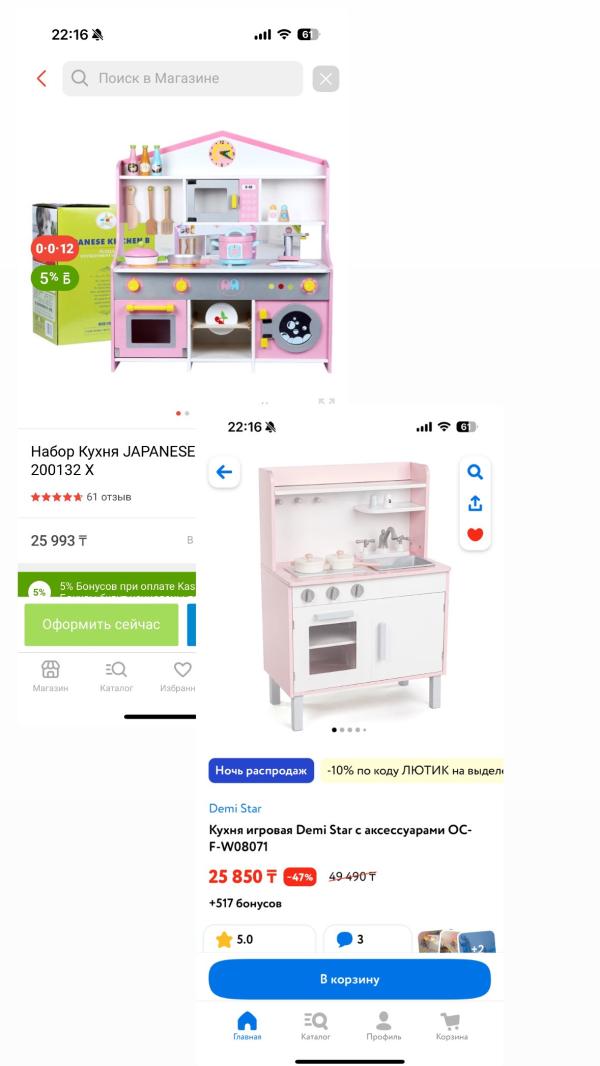Toggle the red heart favorite icon
The width and height of the screenshot is (600, 1066).
tap(475, 534)
